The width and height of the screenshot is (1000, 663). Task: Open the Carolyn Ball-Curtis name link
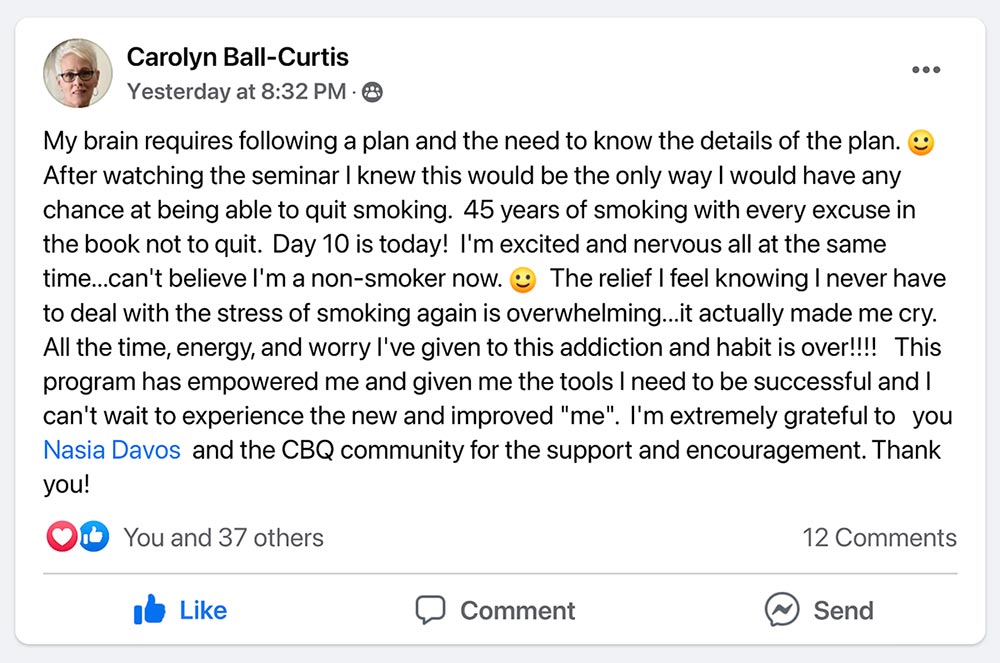point(238,58)
